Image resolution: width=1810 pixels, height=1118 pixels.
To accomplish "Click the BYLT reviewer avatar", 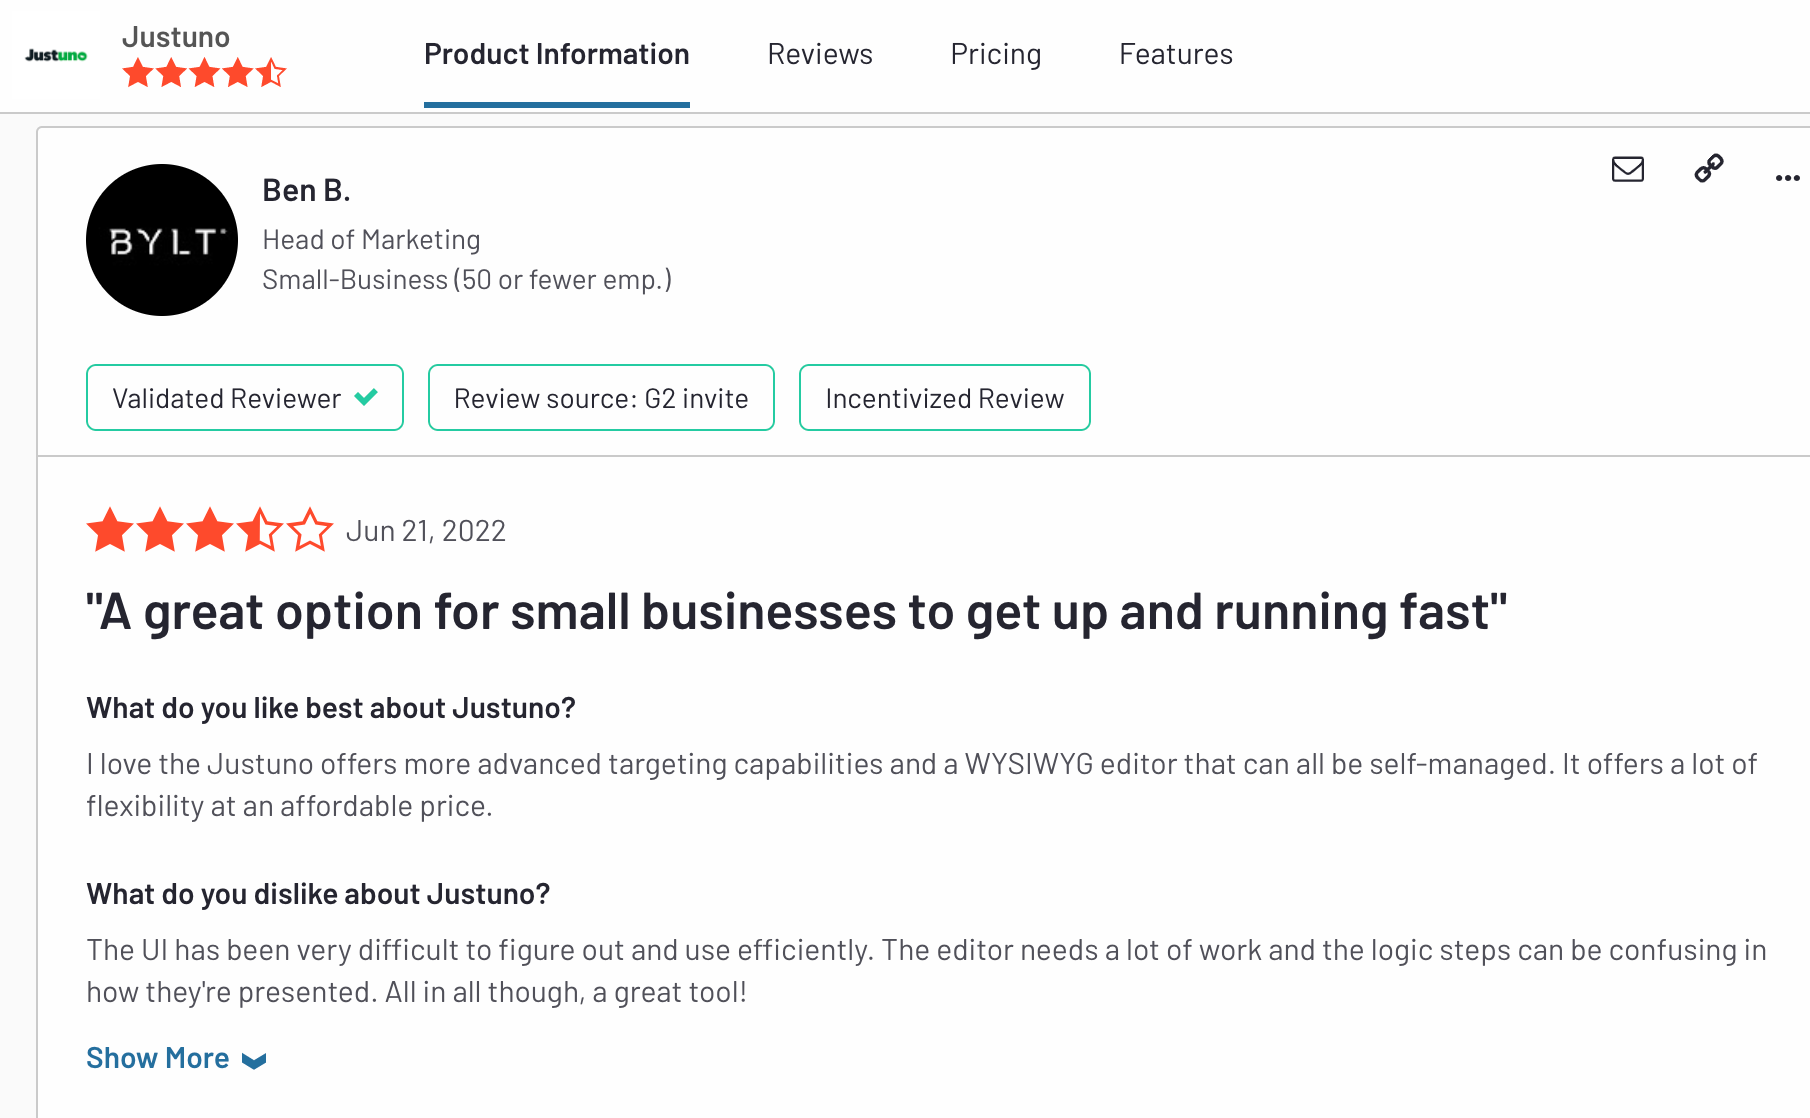I will (162, 240).
